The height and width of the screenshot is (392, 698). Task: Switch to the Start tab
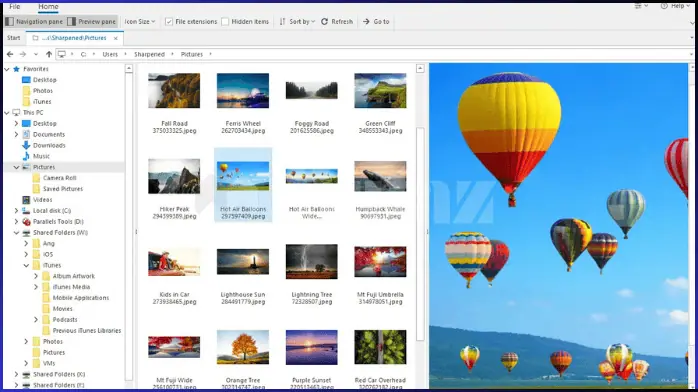[x=13, y=38]
